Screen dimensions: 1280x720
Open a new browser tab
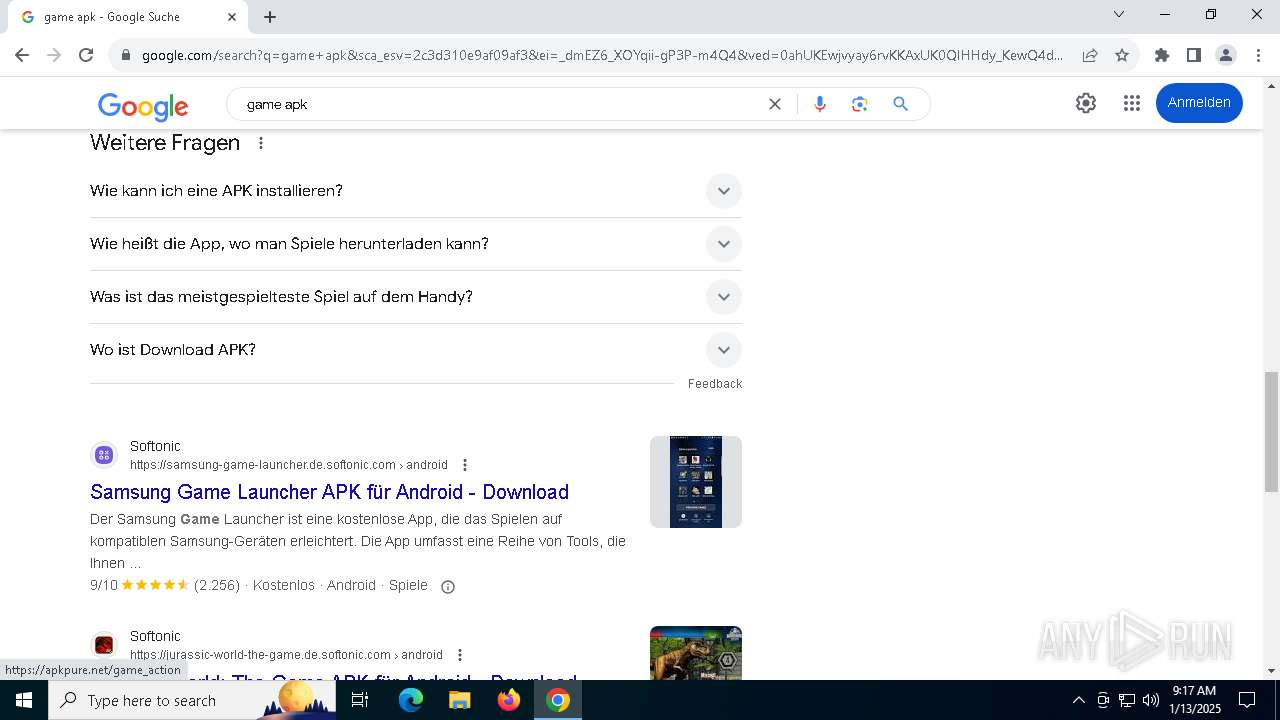270,17
